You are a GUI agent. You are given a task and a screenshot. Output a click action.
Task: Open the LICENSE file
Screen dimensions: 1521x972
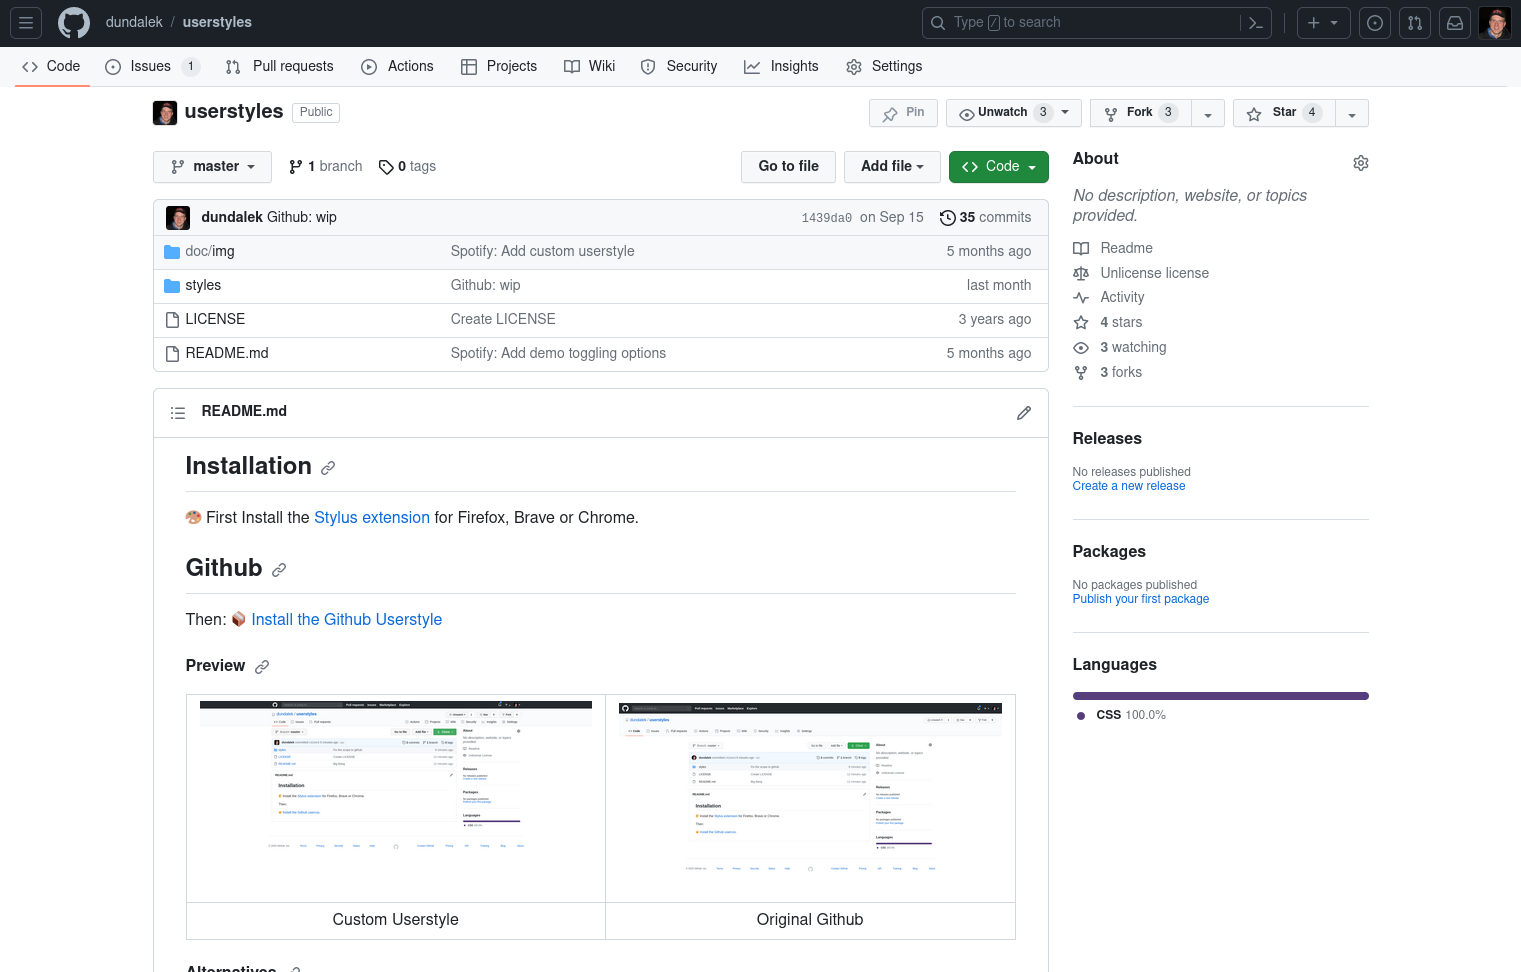coord(215,319)
